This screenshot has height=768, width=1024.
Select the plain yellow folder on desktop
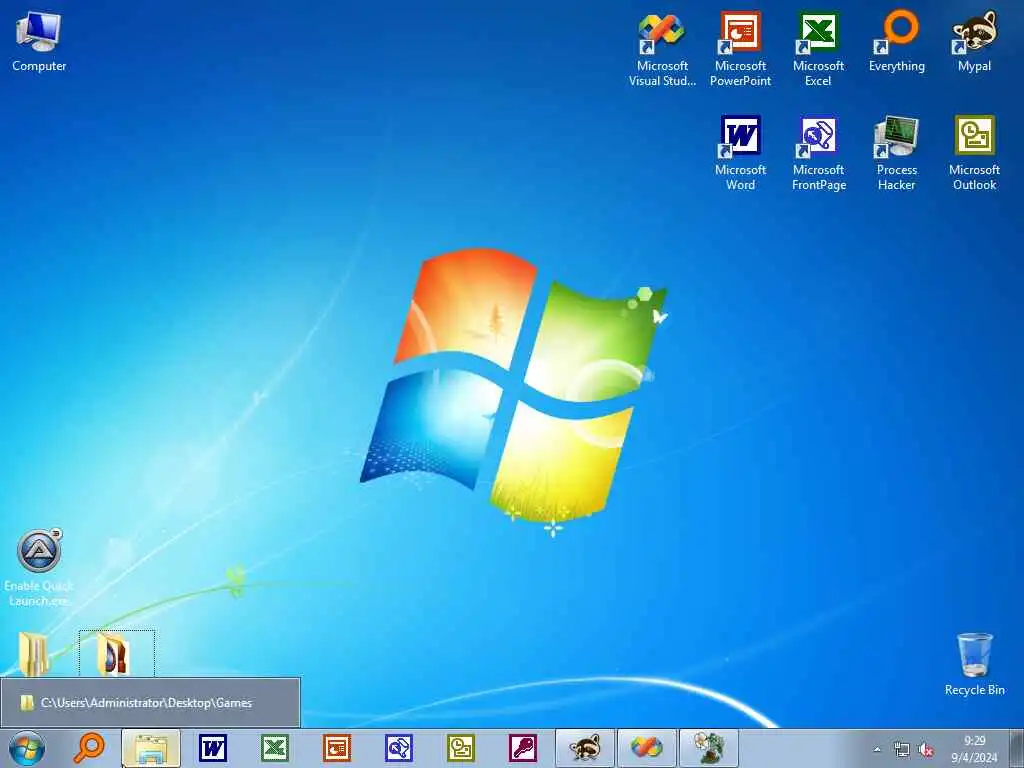pos(34,654)
